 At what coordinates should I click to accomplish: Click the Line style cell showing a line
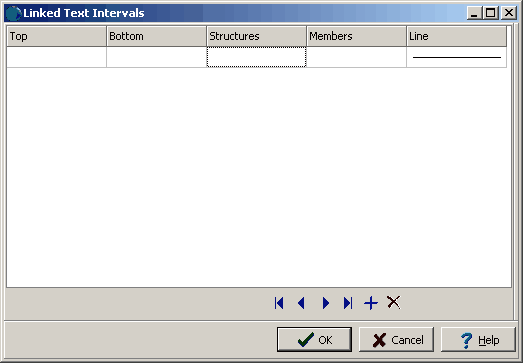pyautogui.click(x=457, y=57)
